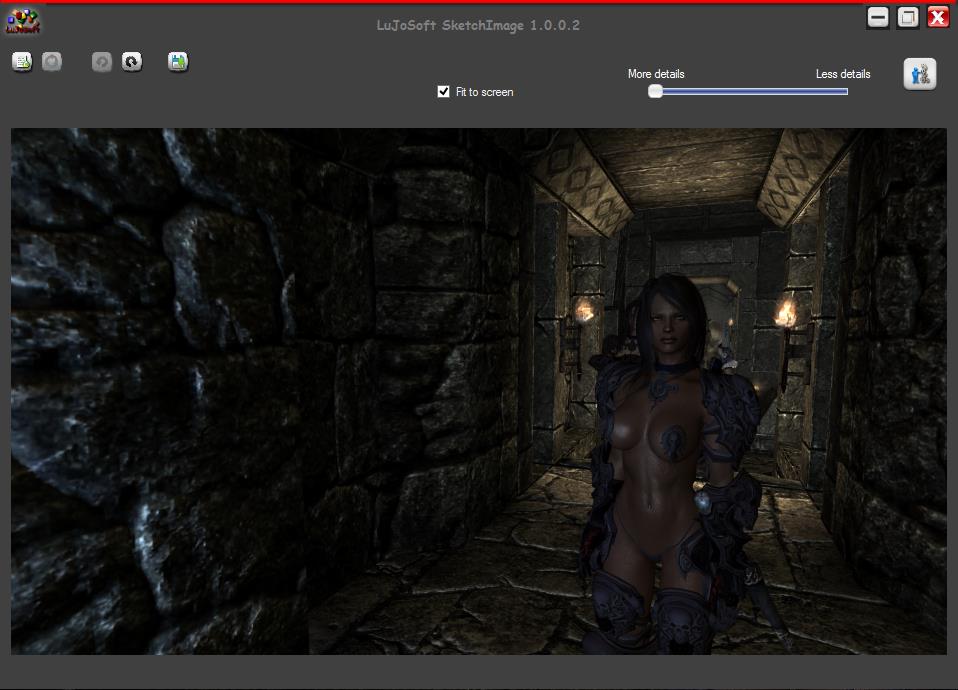Click the greyed-out undo arrow icon
Screen dimensions: 958x690
[102, 62]
